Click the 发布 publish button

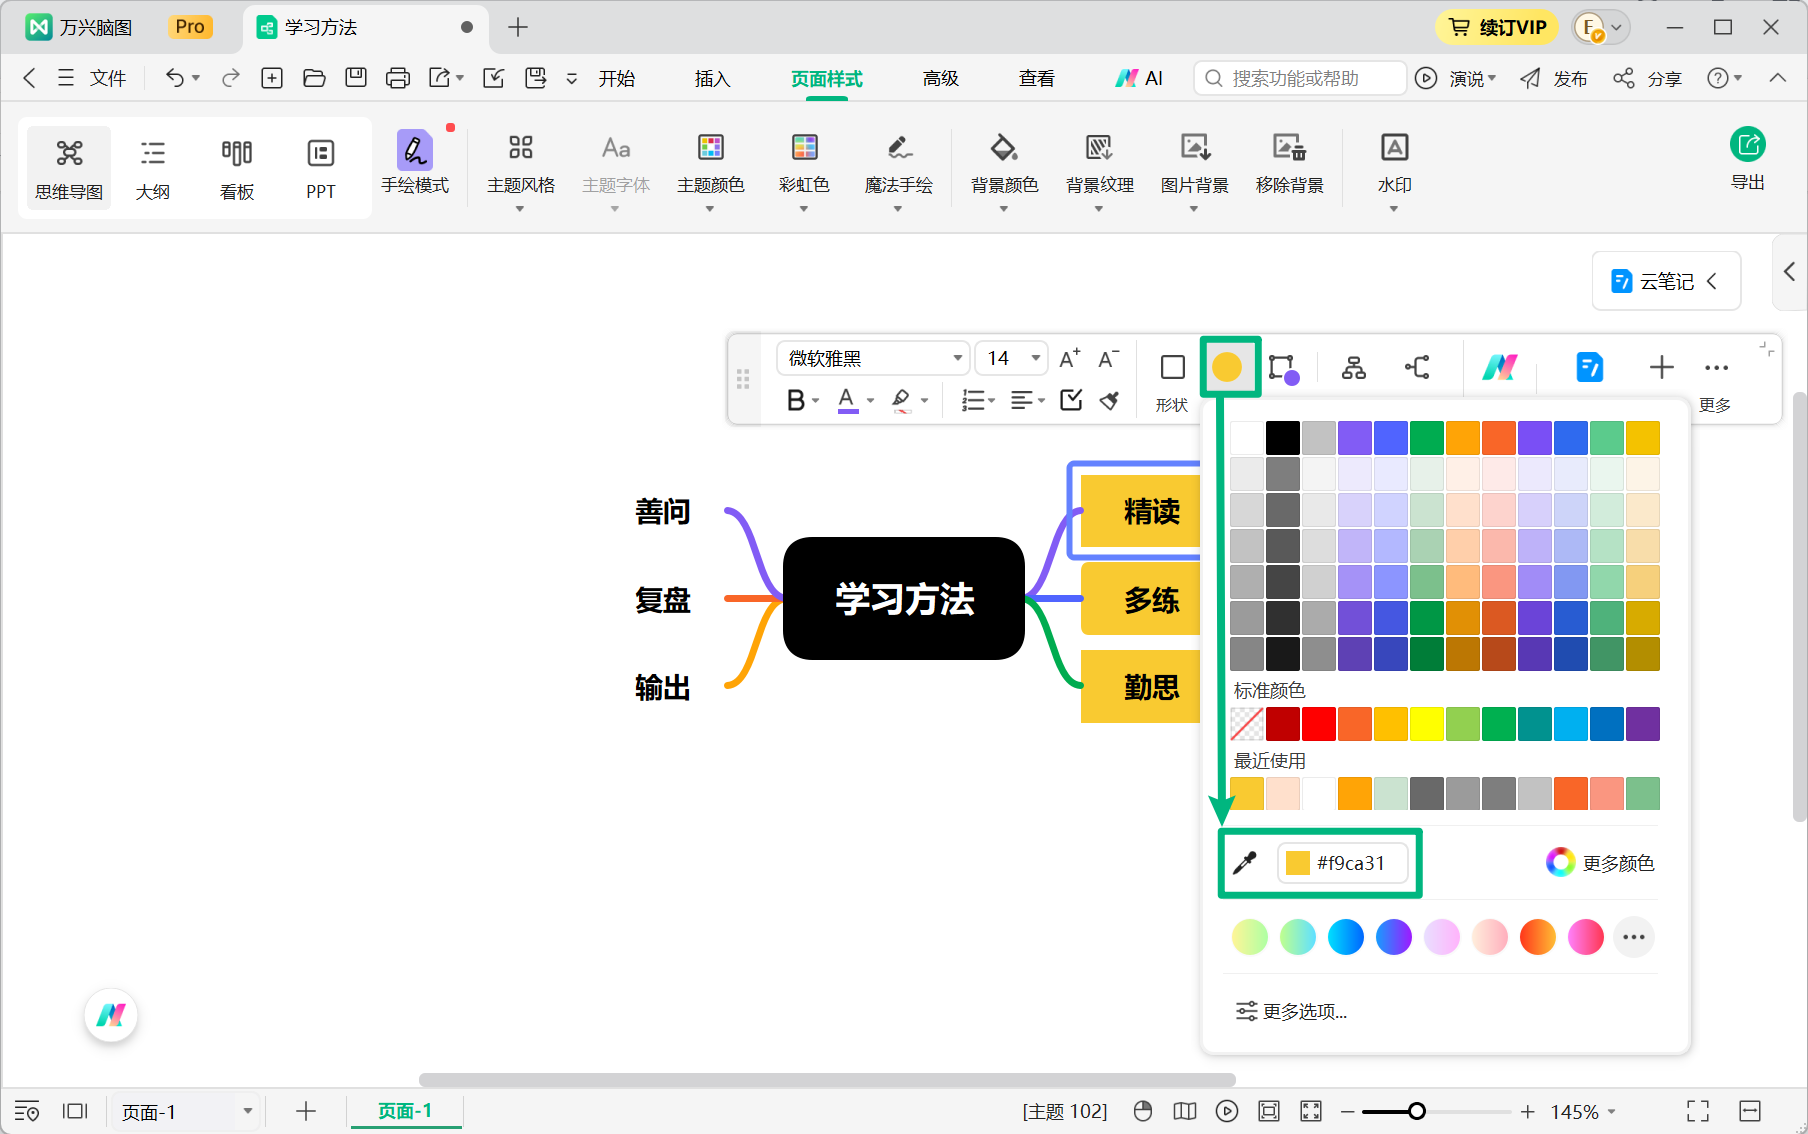(x=1553, y=78)
